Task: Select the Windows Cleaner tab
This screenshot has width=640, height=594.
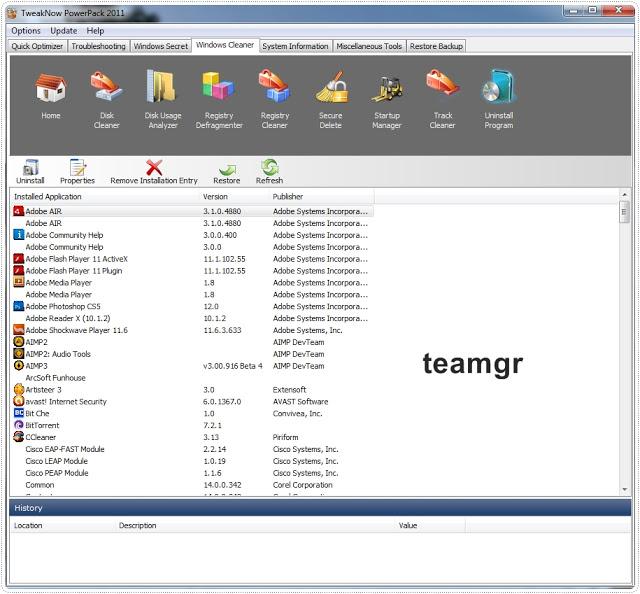Action: tap(225, 45)
